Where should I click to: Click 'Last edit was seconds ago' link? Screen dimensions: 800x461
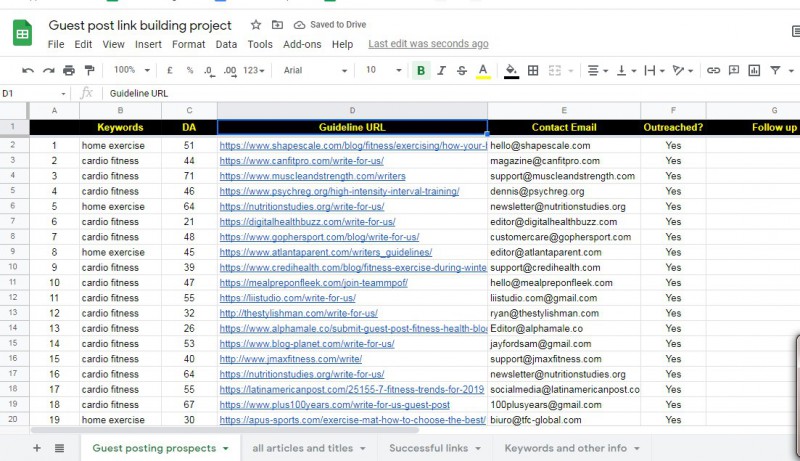pyautogui.click(x=428, y=44)
